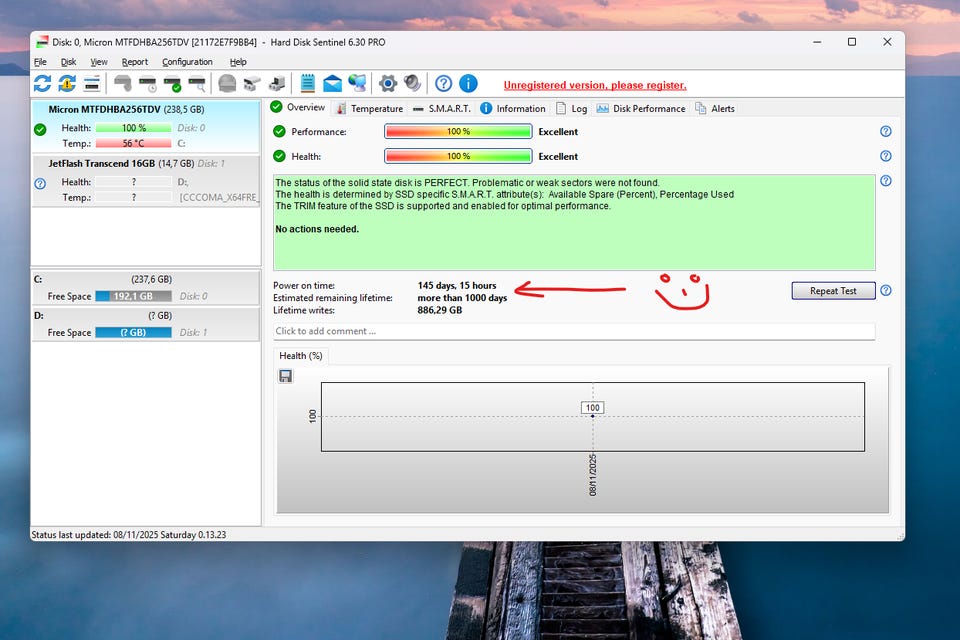Click the Micron Health 100 % green bar

tap(133, 128)
